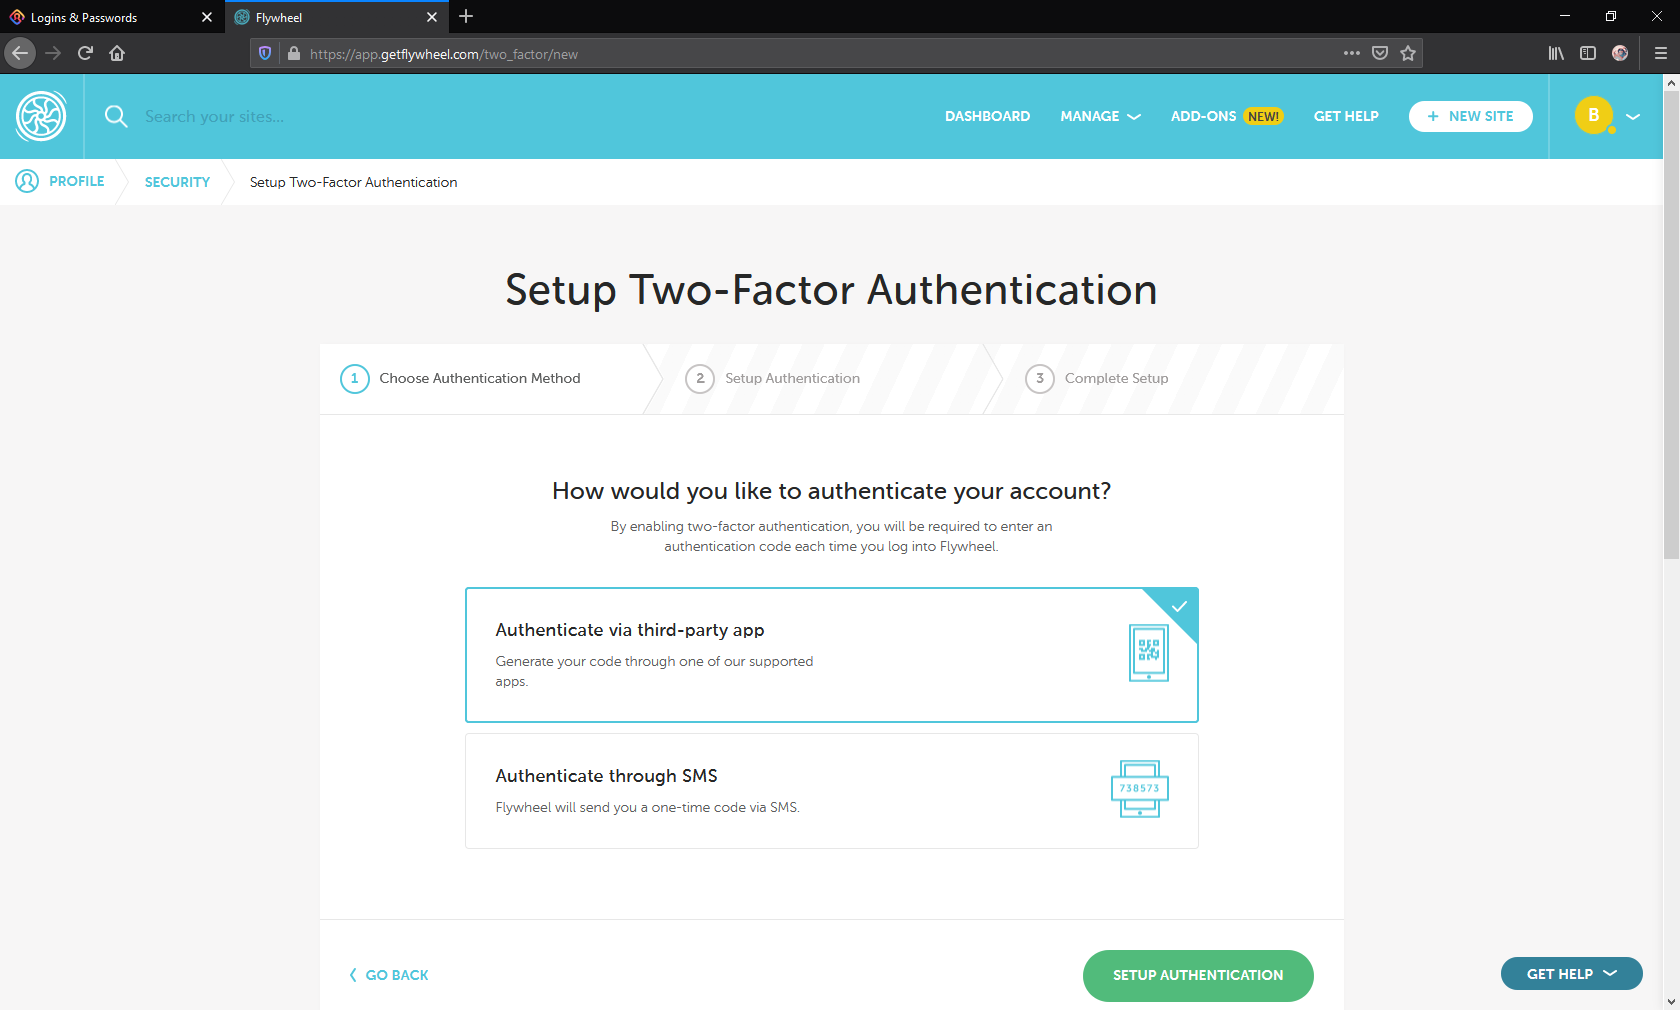Click the Flywheel logo icon

(x=41, y=116)
